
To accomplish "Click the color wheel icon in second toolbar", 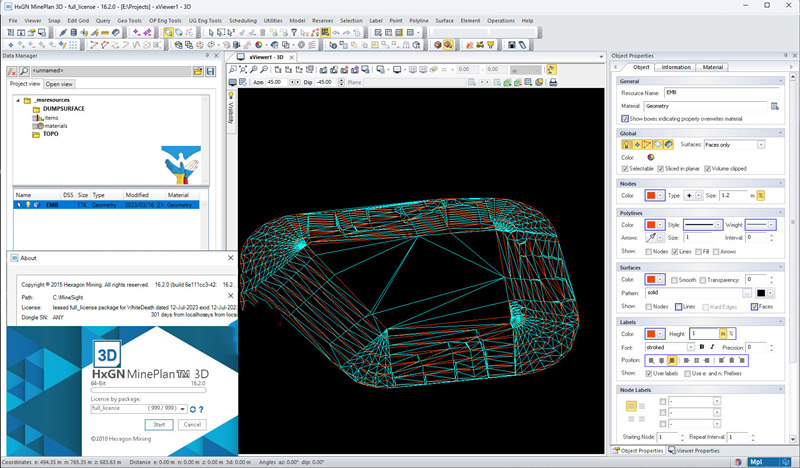I will click(x=259, y=45).
